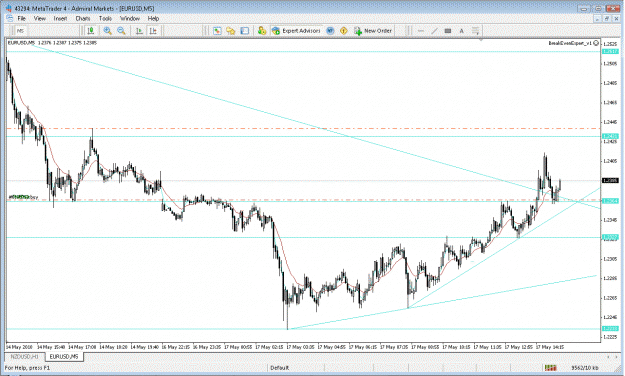Viewport: 625px width, 376px height.
Task: Open the Window menu
Action: tap(130, 18)
